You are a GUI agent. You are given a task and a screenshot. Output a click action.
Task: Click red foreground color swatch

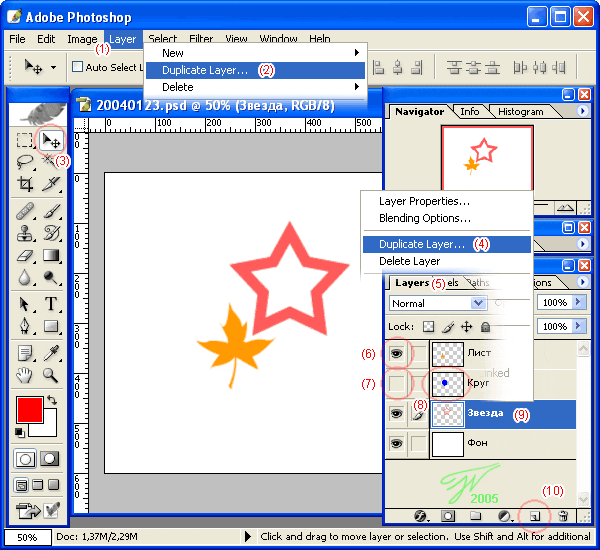pos(29,409)
